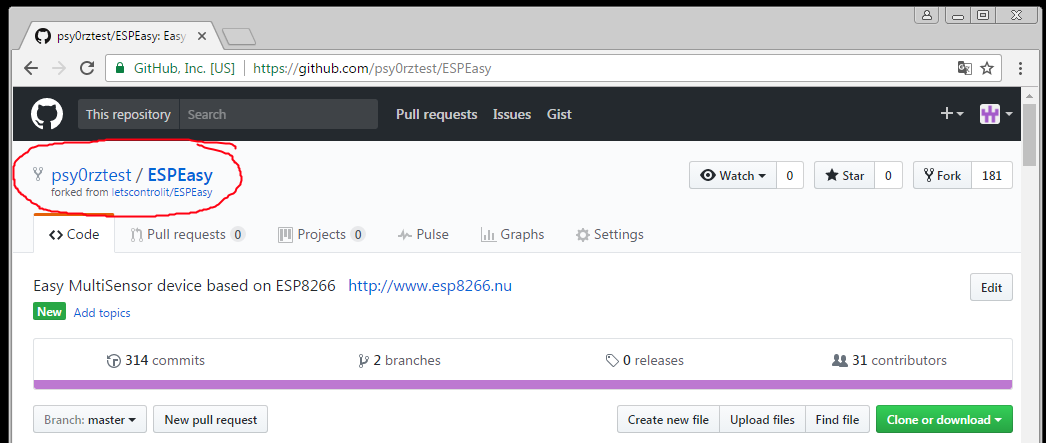This screenshot has height=443, width=1046.
Task: Open the repository Settings tab
Action: pyautogui.click(x=610, y=234)
